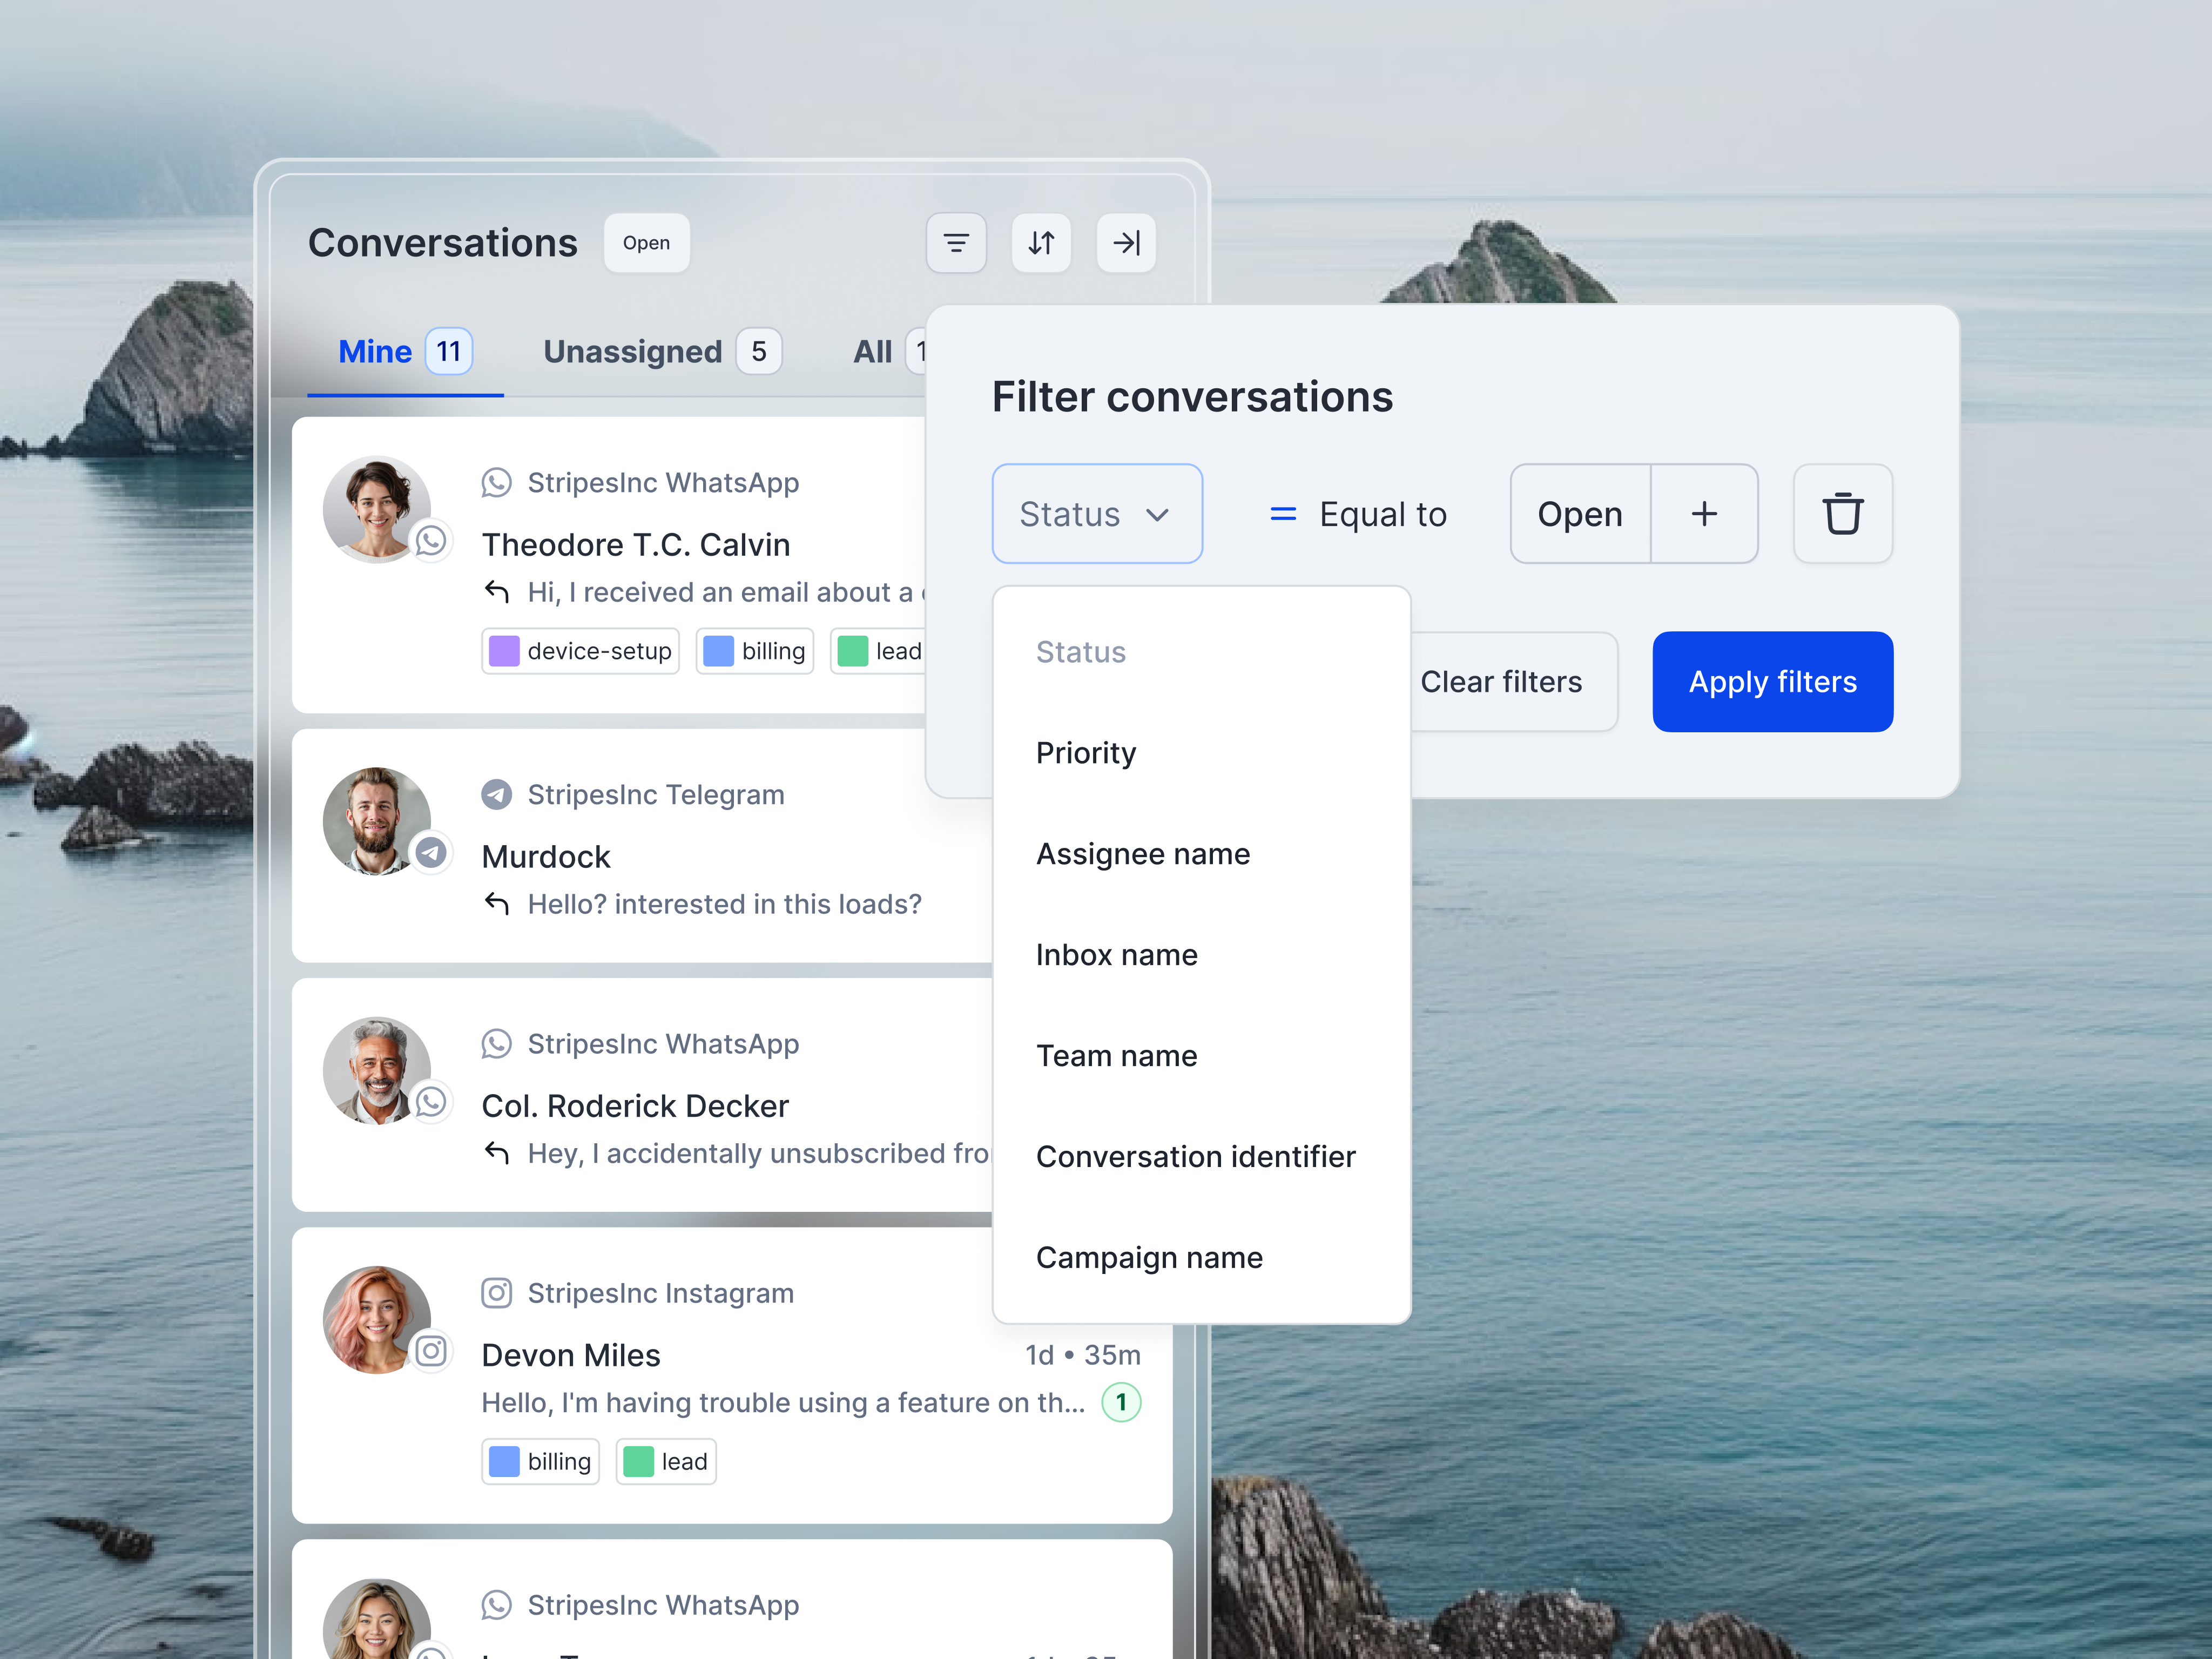Viewport: 2212px width, 1659px height.
Task: Click the equals sign operator icon
Action: pos(1283,514)
